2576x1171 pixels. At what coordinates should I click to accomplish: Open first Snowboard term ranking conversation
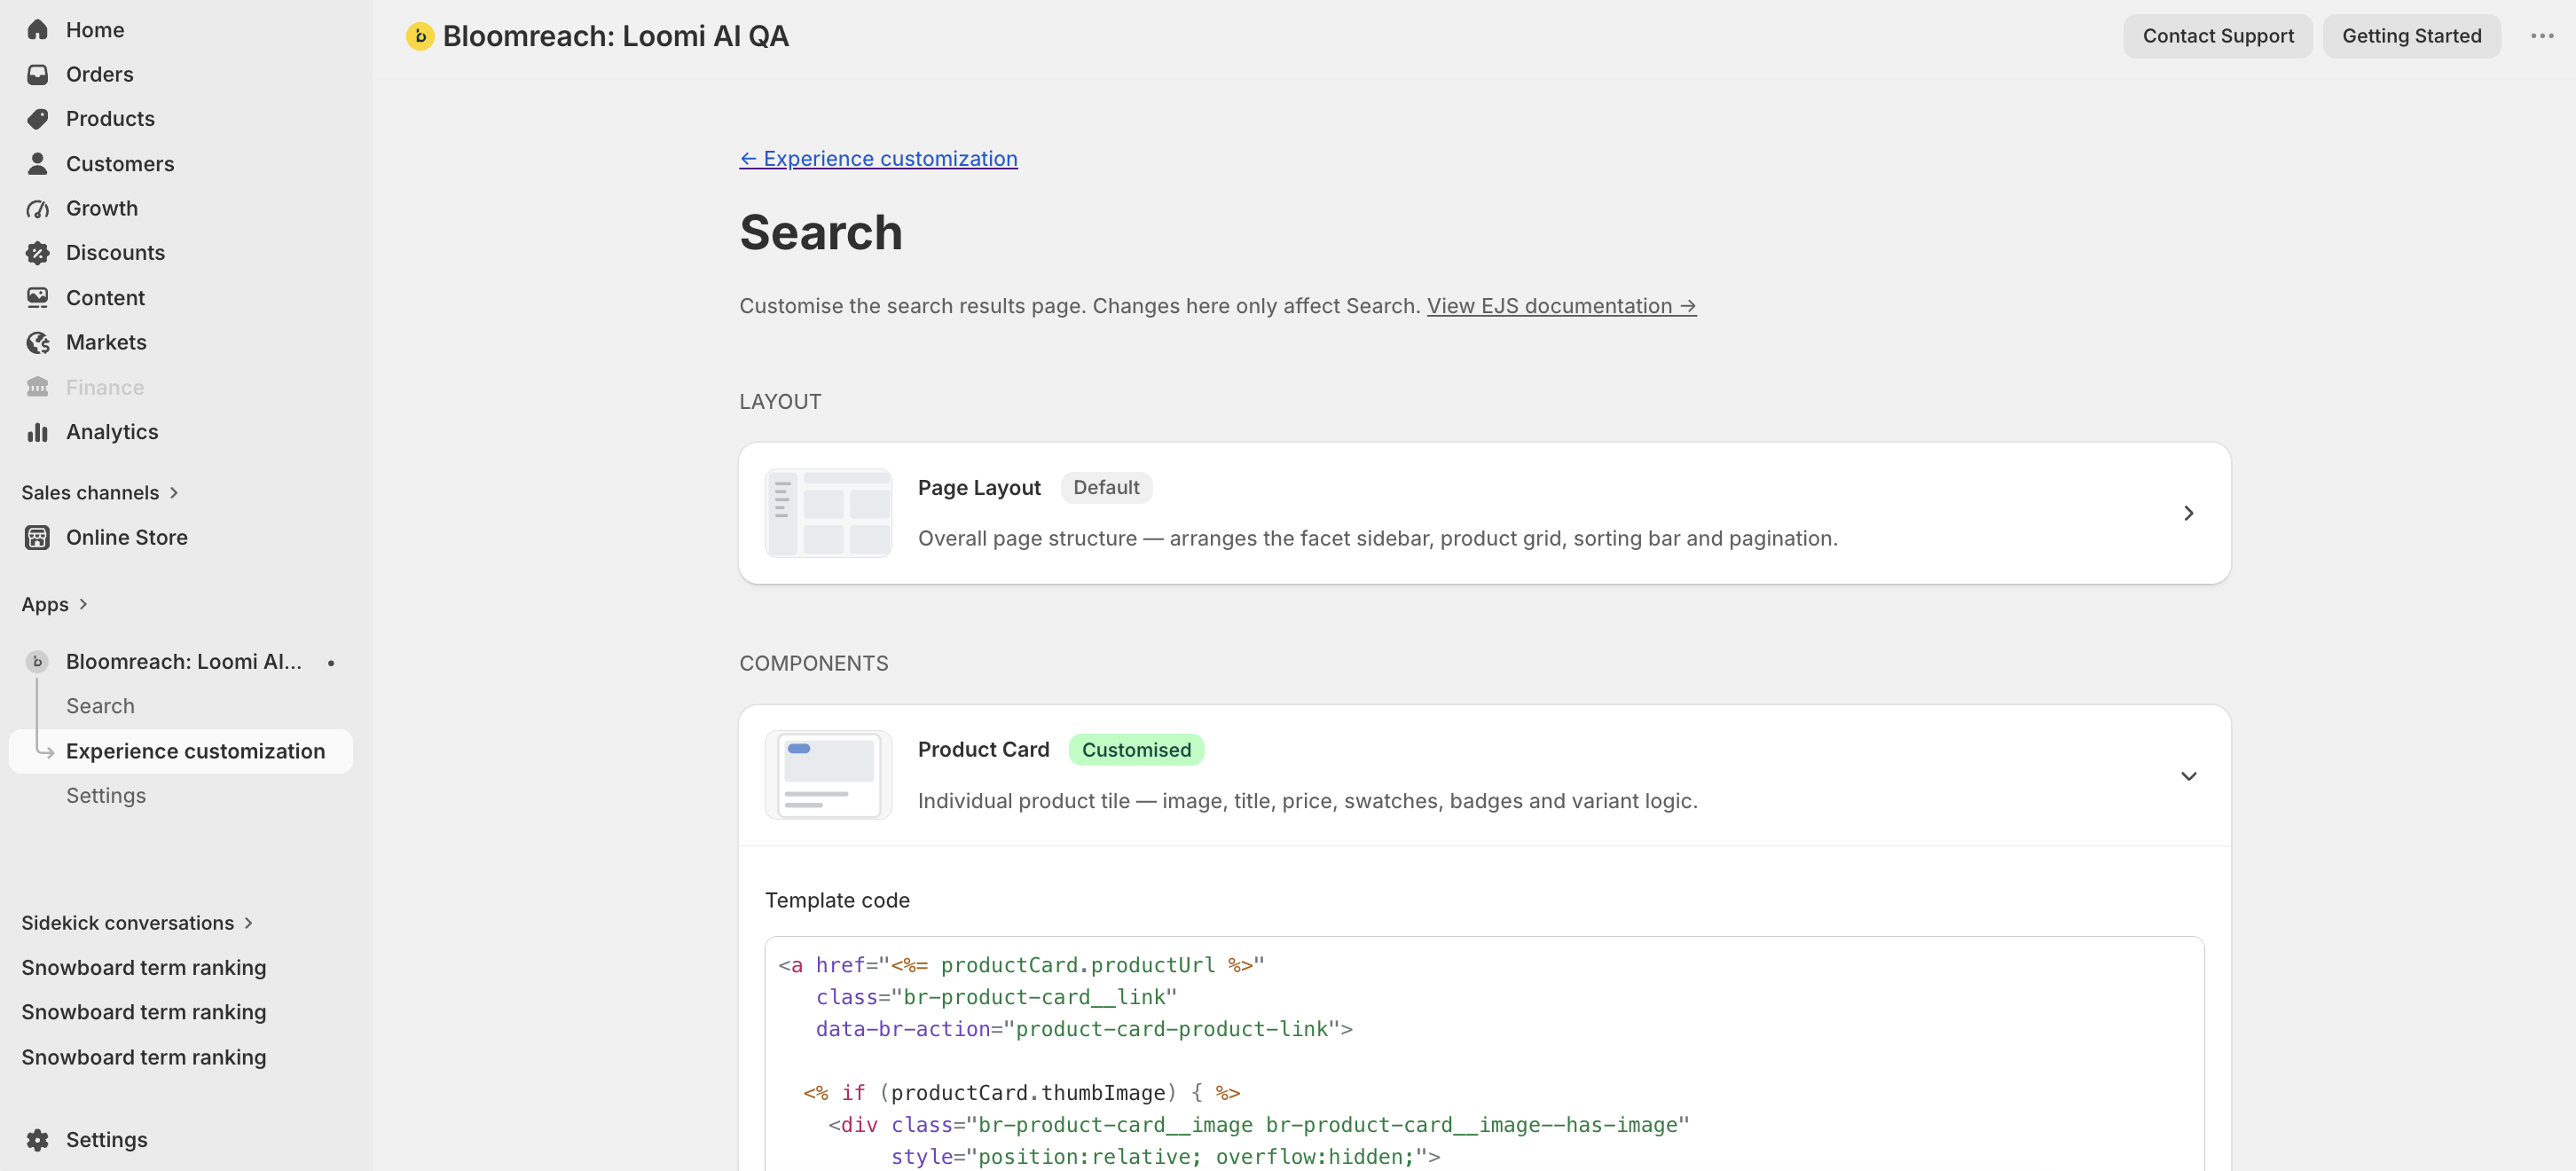pyautogui.click(x=144, y=967)
